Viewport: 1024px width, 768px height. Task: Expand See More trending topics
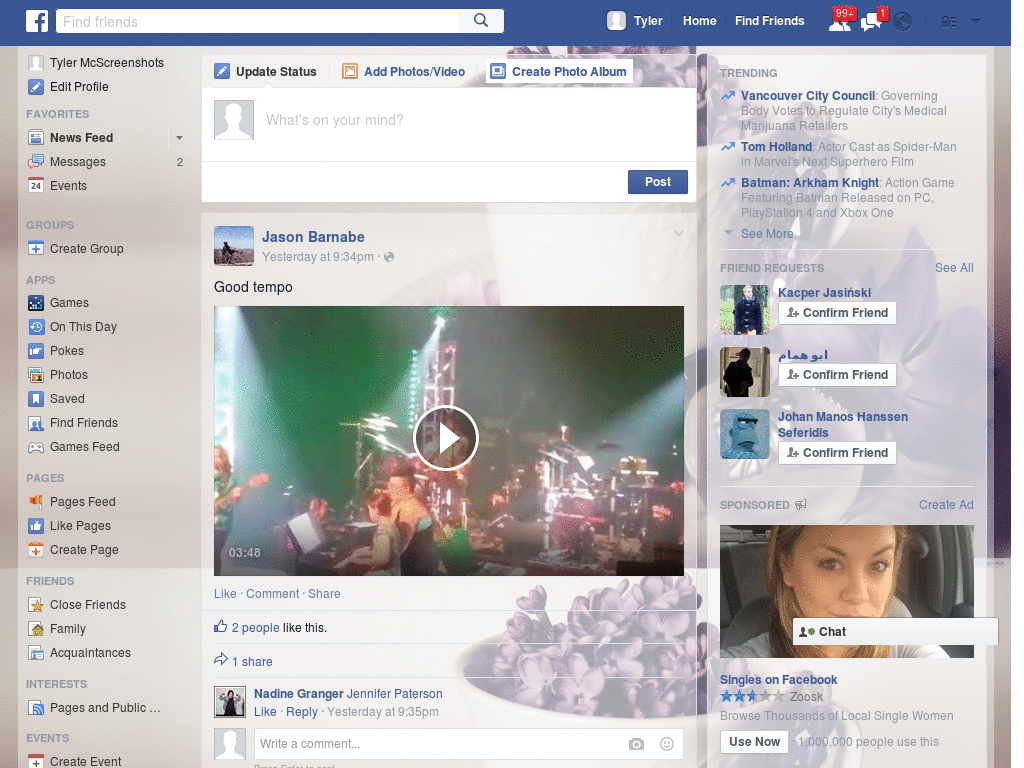tap(767, 234)
